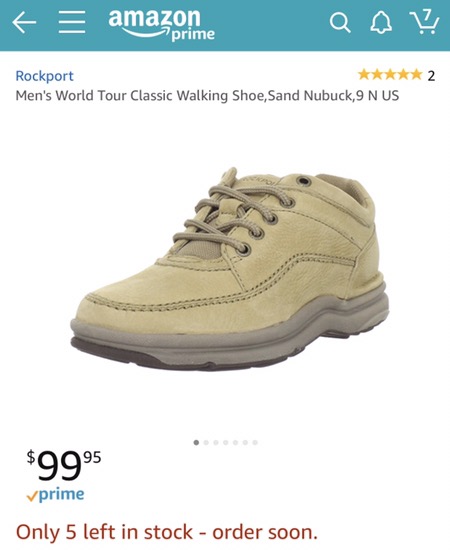
Task: Select the third image carousel dot
Action: [216, 443]
